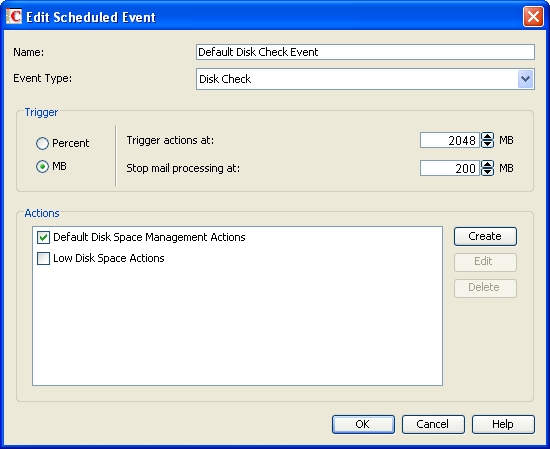Confirm with the OK button

click(x=363, y=424)
